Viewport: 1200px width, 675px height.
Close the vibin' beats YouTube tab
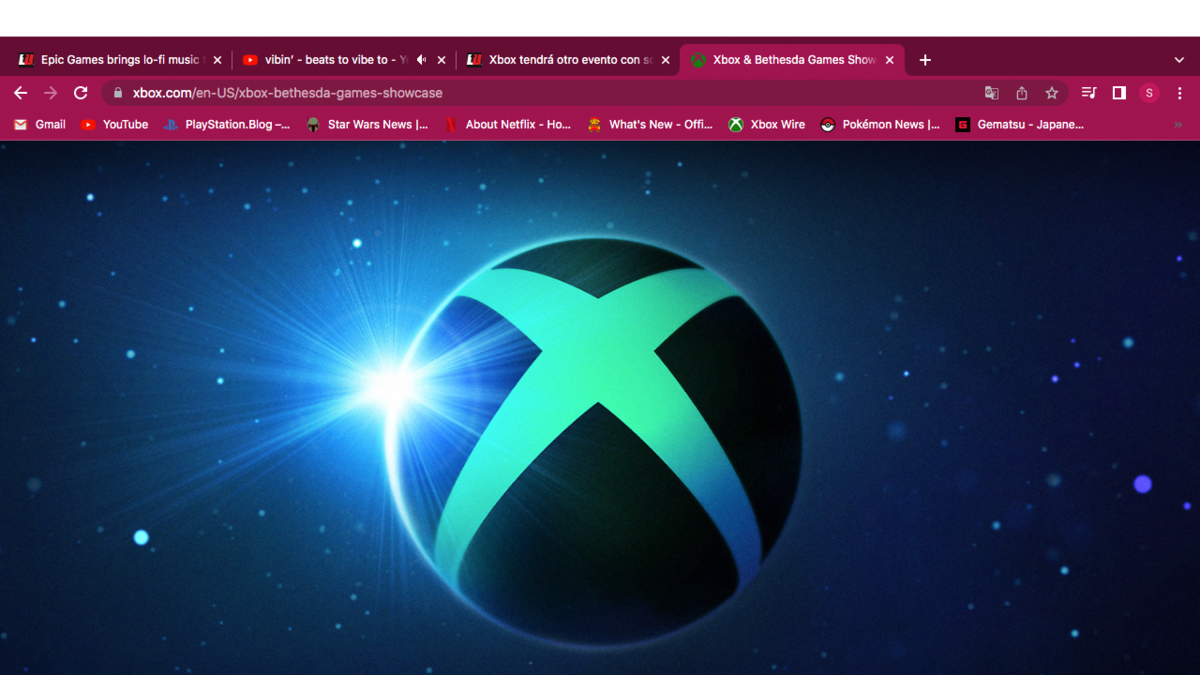click(x=441, y=60)
